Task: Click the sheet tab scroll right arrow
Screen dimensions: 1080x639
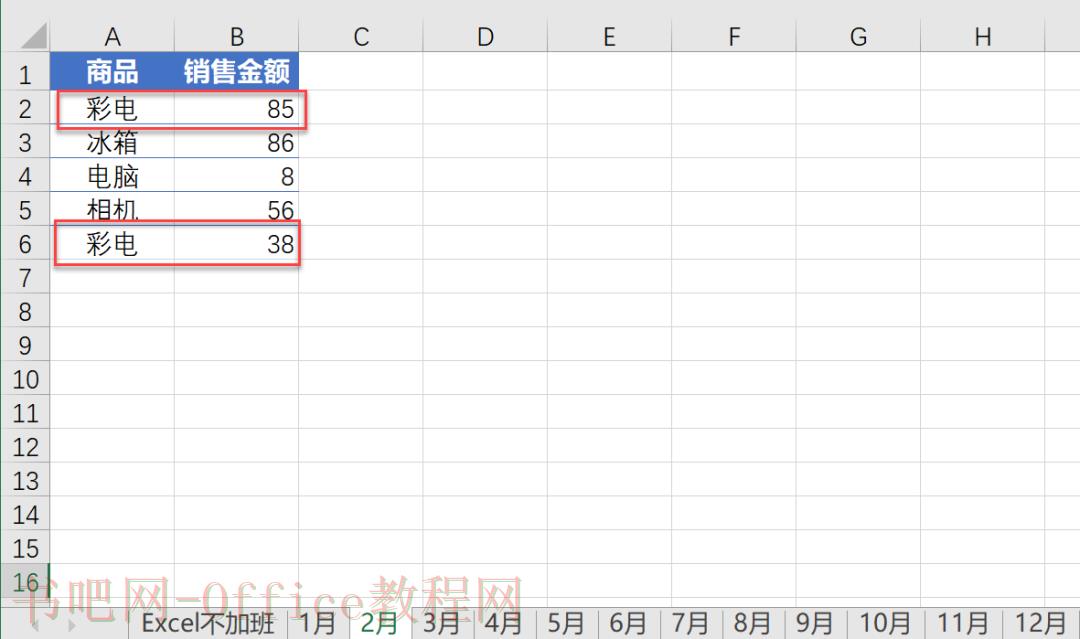Action: 71,625
